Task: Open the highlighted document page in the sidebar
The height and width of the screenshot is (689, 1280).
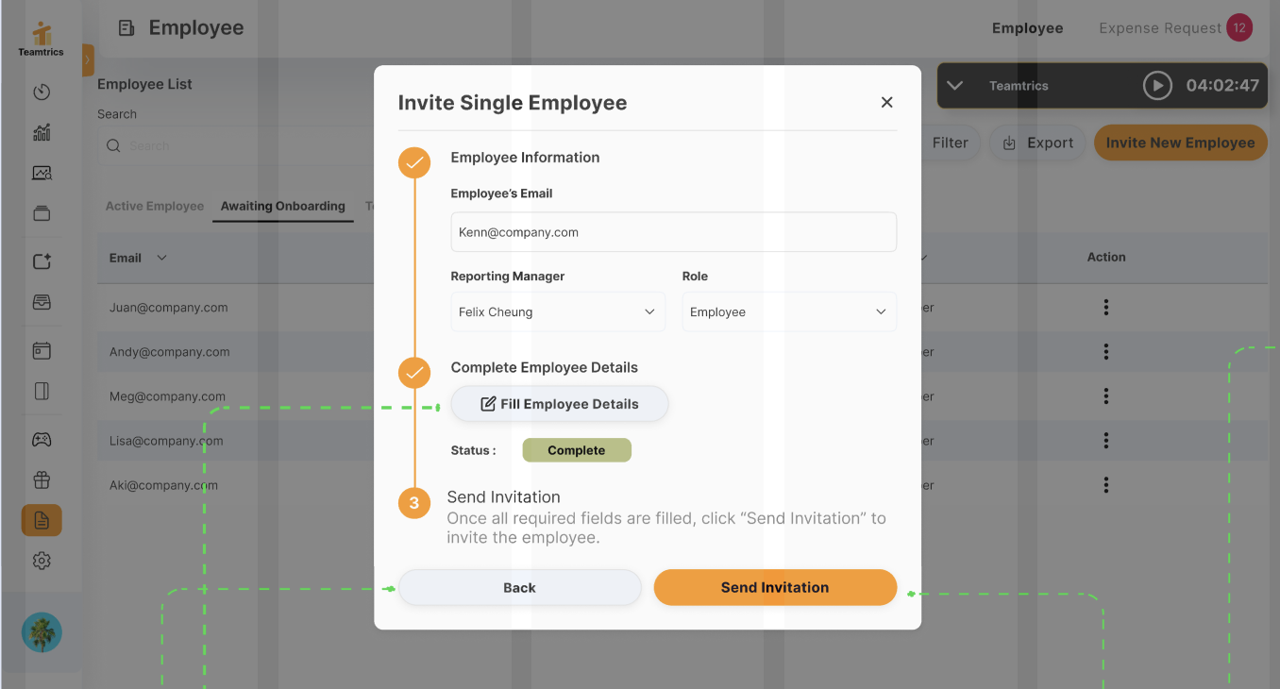Action: [41, 520]
